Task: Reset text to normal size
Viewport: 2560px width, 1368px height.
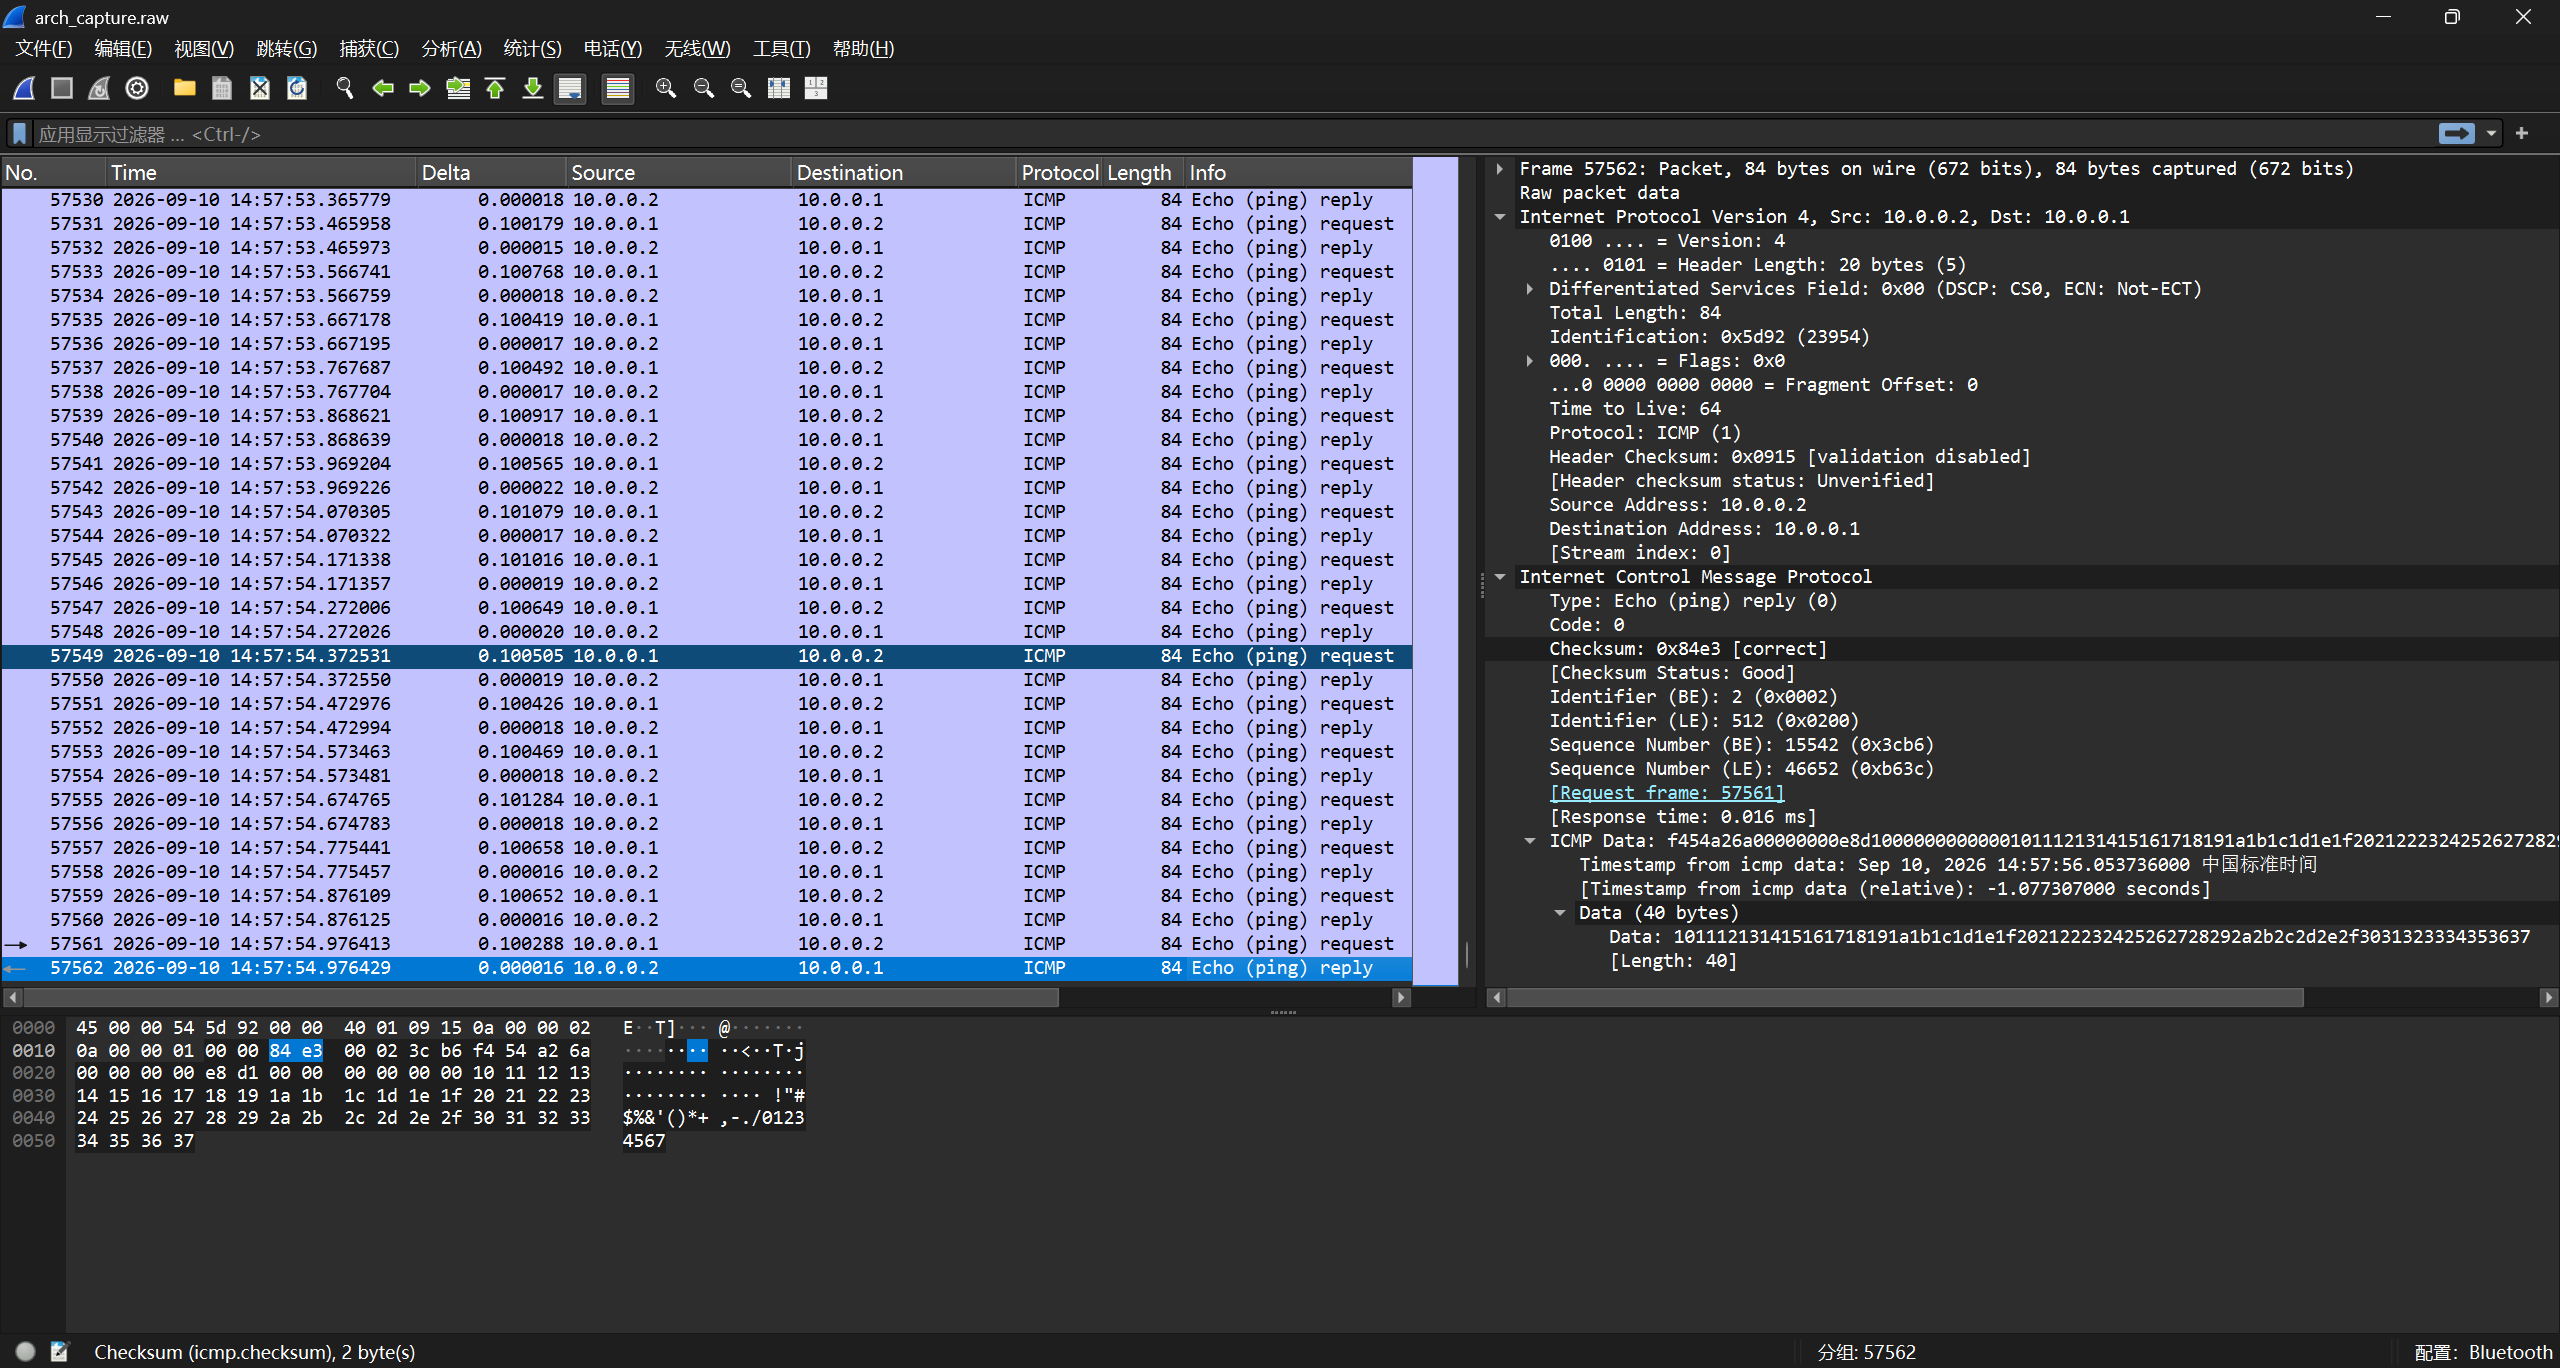Action: pos(741,88)
